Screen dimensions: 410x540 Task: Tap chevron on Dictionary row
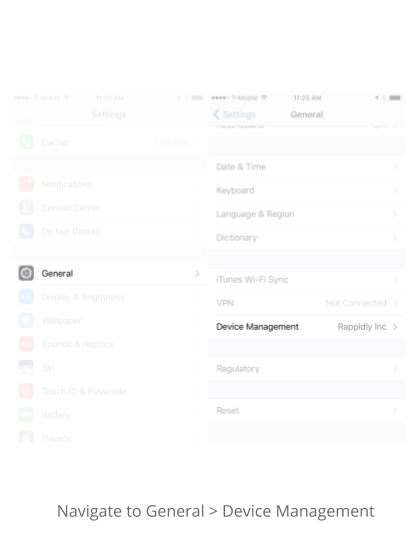click(395, 238)
